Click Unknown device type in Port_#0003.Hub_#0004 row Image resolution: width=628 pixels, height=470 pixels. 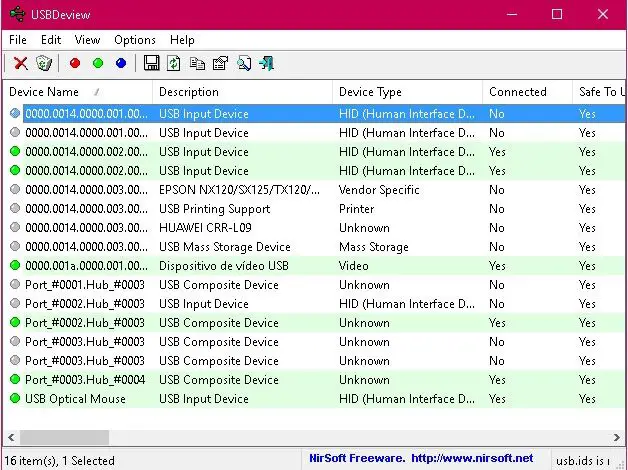point(364,380)
